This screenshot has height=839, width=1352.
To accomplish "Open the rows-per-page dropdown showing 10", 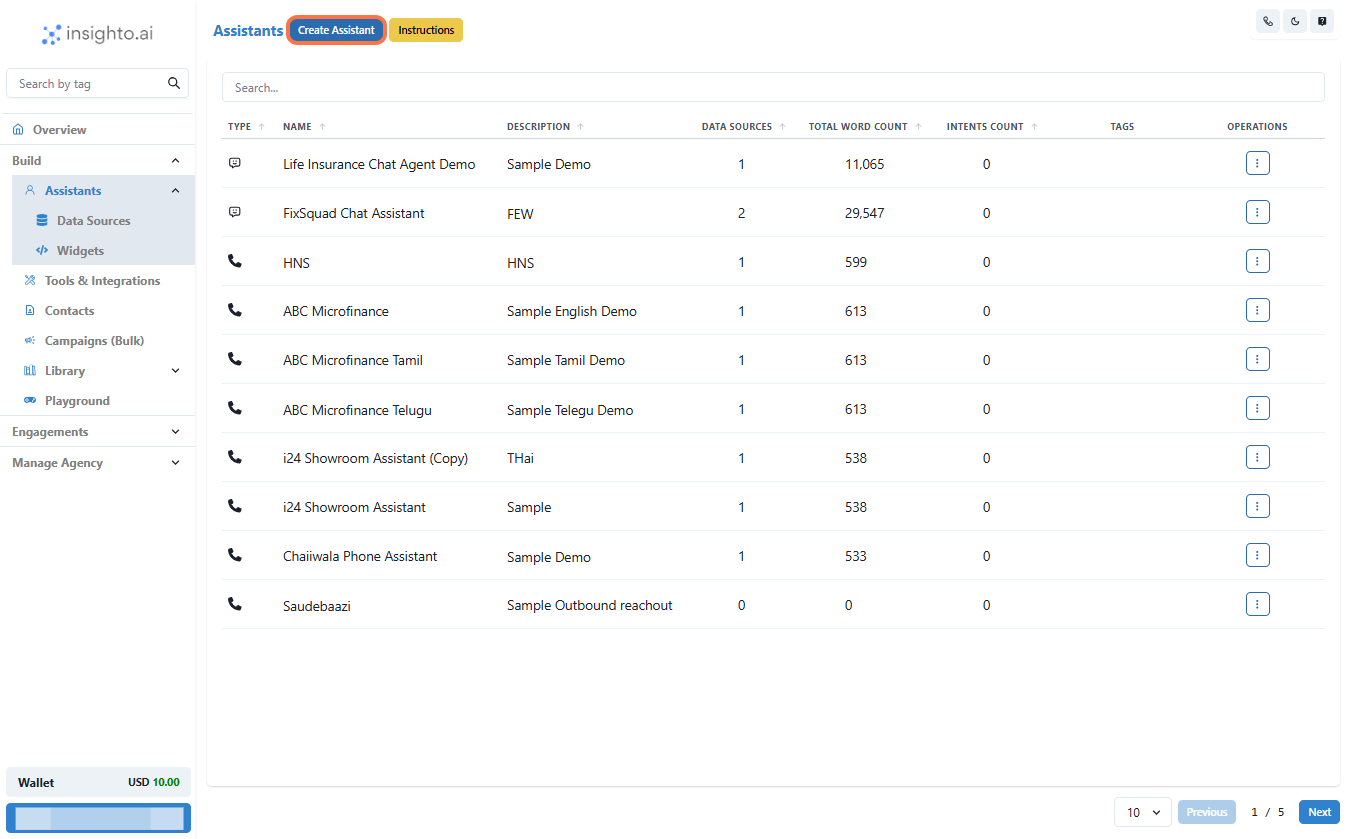I will coord(1143,812).
